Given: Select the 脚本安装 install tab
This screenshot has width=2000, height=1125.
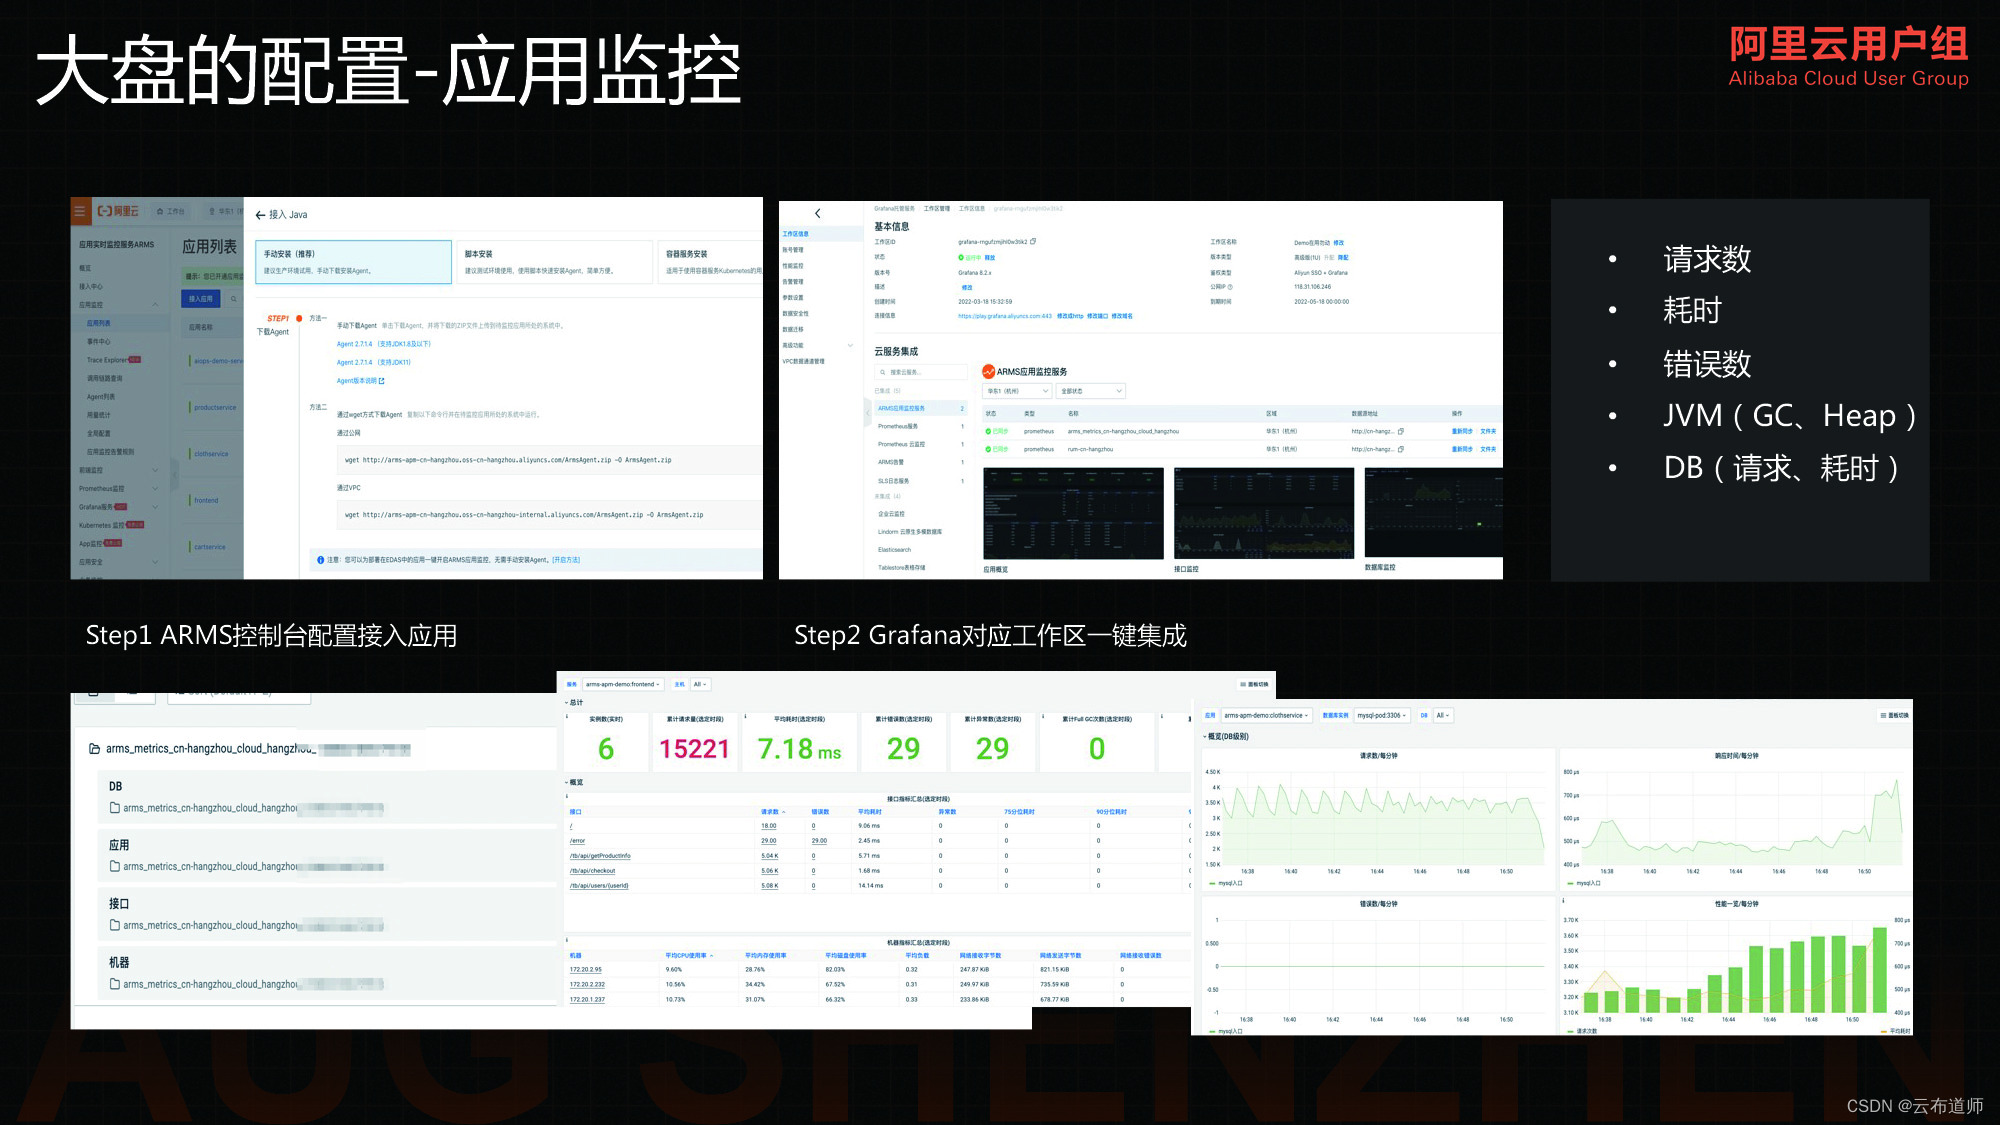Looking at the screenshot, I should coord(555,262).
